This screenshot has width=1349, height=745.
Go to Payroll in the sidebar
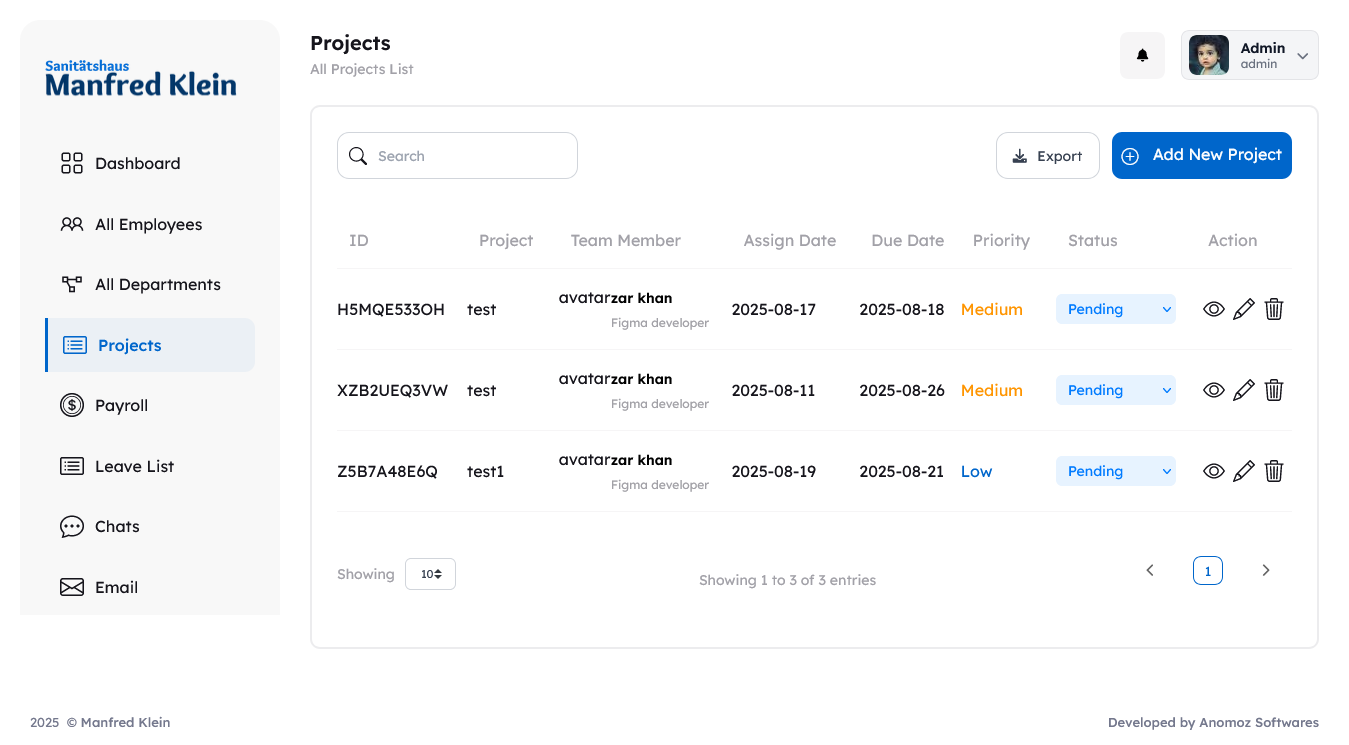click(x=121, y=406)
